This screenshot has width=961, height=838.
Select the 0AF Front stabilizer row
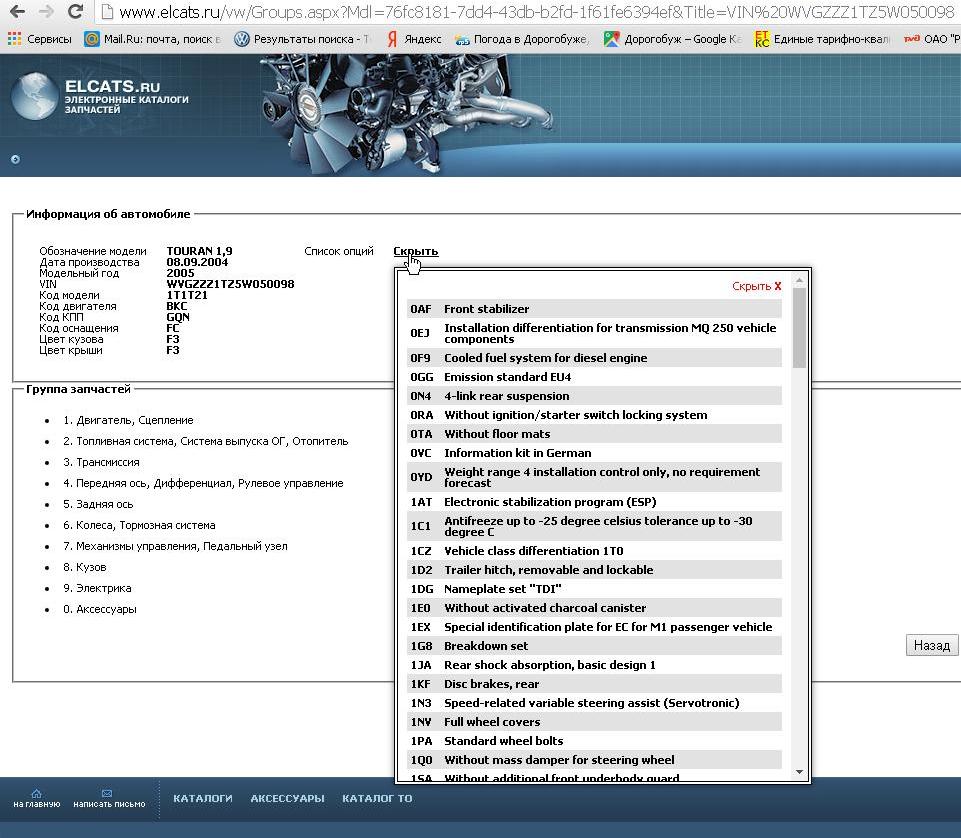594,309
